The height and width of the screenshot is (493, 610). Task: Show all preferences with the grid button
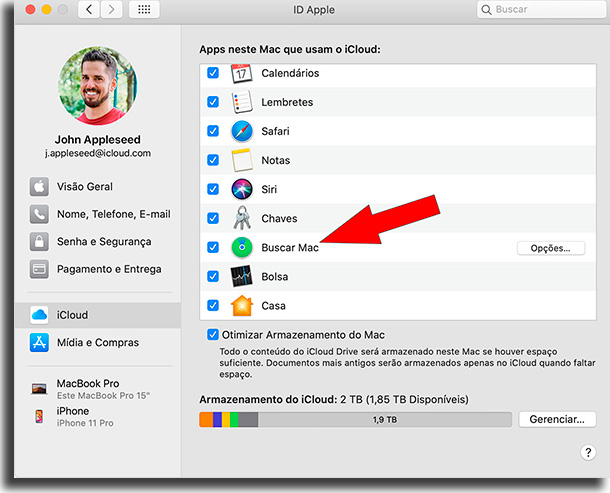144,9
